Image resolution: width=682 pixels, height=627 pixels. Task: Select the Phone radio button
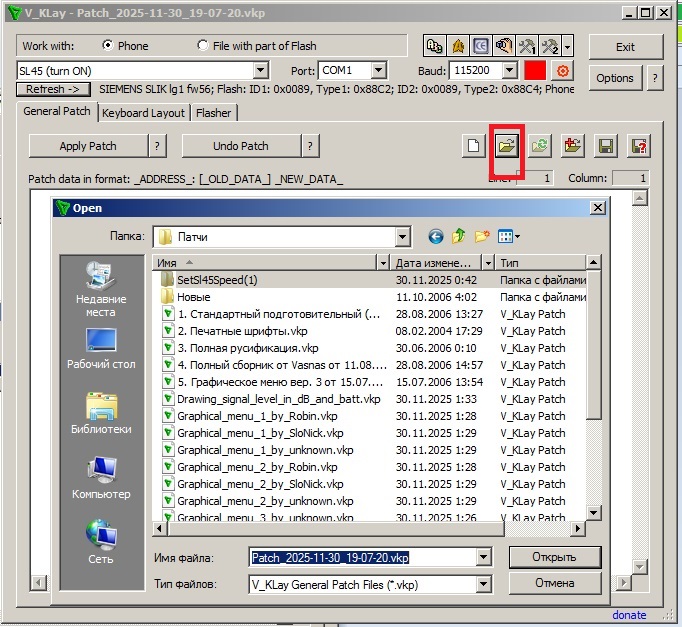(x=109, y=46)
